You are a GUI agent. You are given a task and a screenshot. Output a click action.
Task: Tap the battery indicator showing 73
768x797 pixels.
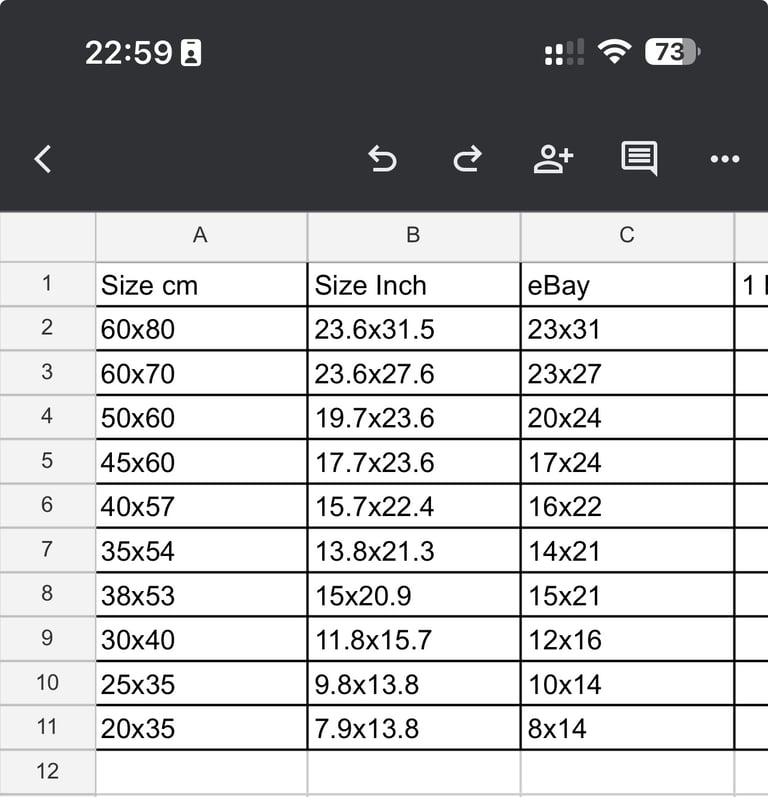[x=672, y=51]
